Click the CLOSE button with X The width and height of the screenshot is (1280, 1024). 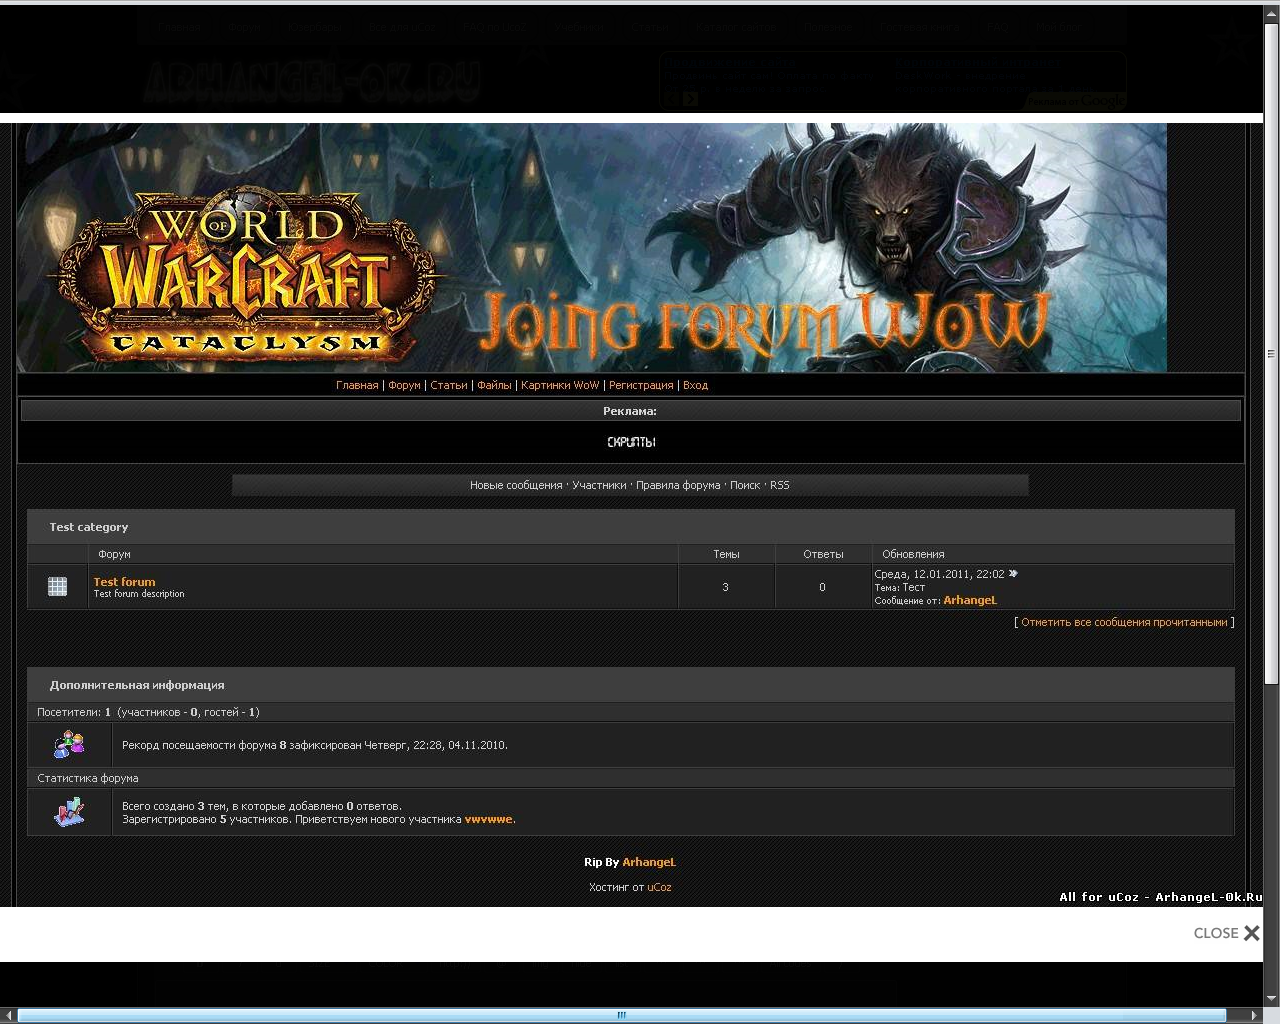[x=1226, y=933]
